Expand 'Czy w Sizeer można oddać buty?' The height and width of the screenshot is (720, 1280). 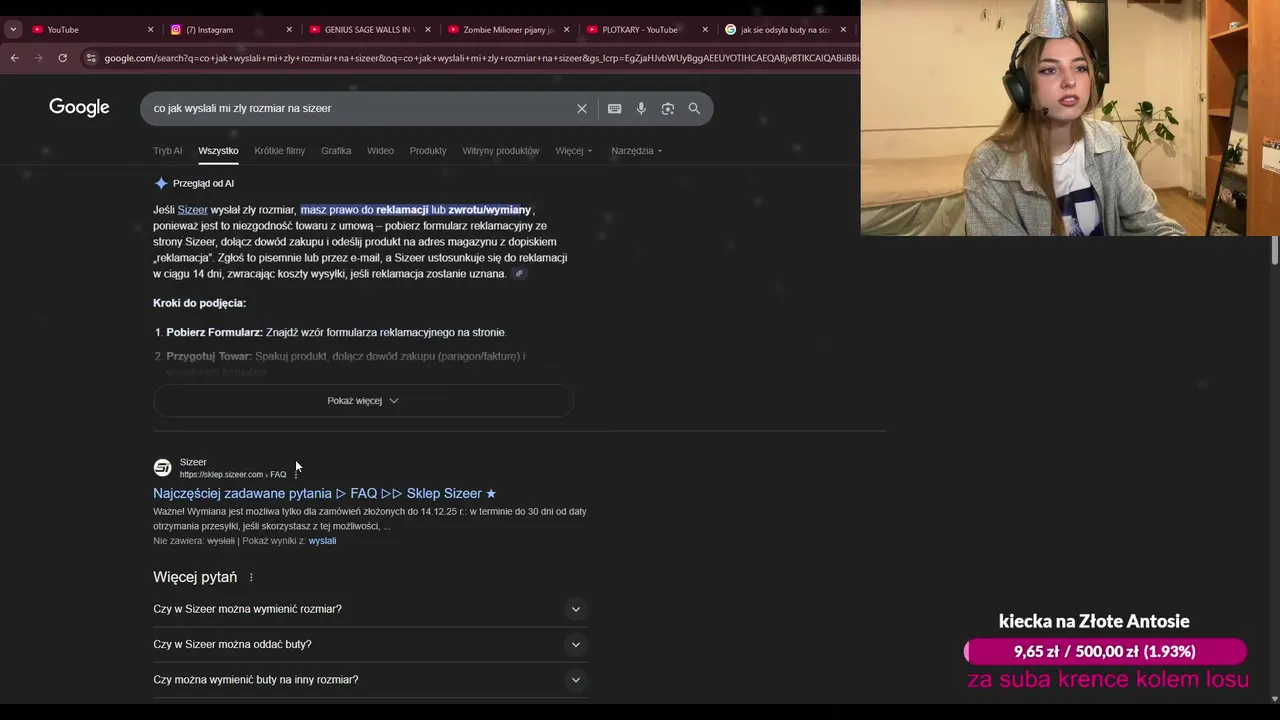(370, 644)
